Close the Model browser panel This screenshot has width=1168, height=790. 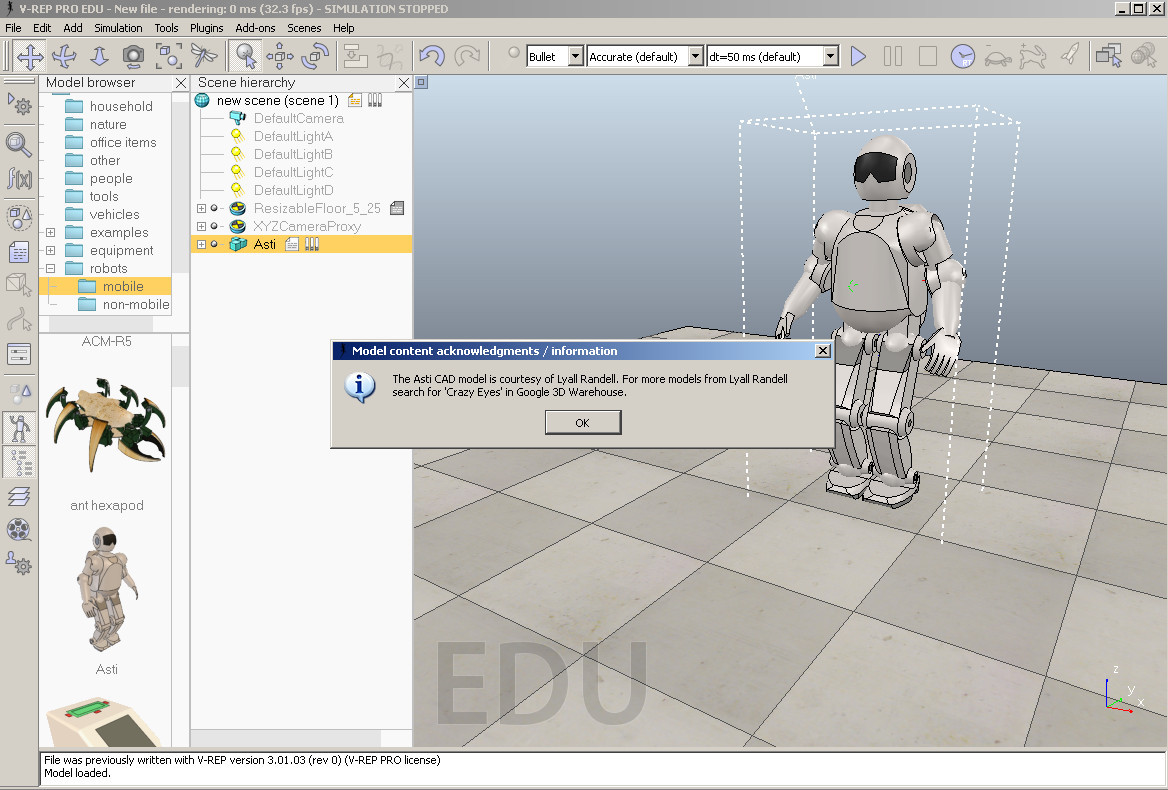181,83
